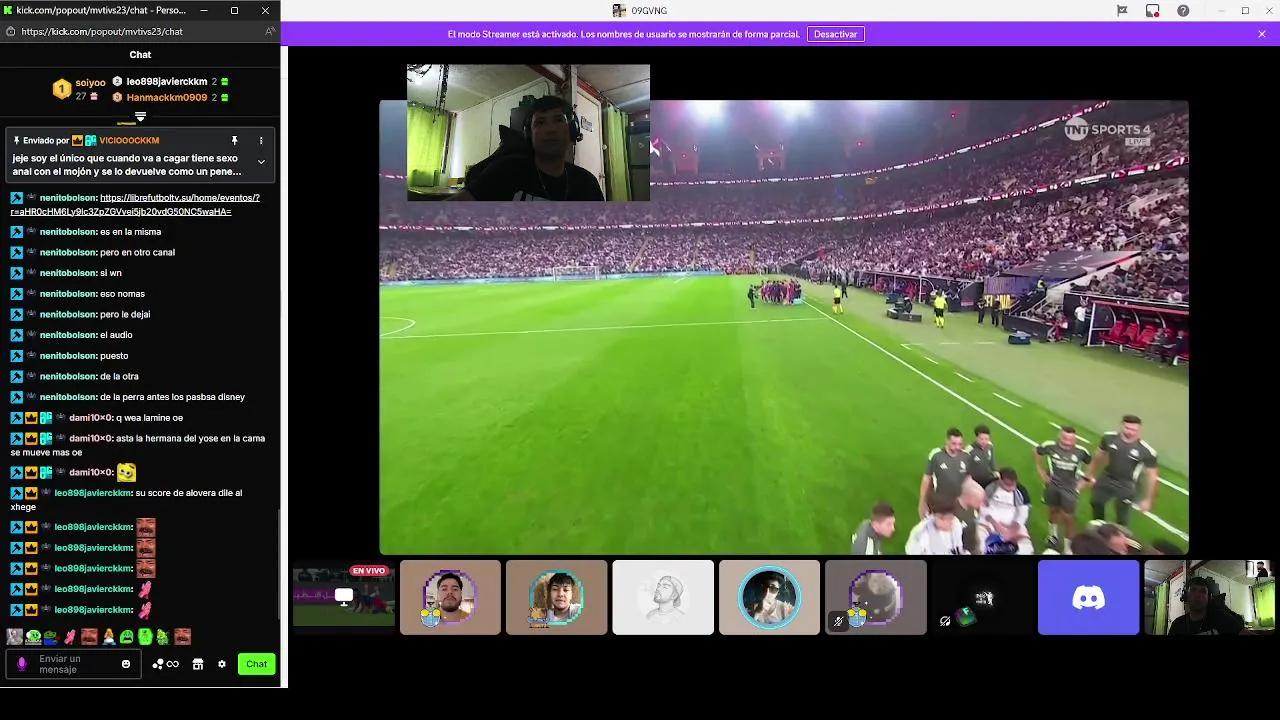Select second participant tile with orange jersey
The height and width of the screenshot is (720, 1280).
pos(556,597)
